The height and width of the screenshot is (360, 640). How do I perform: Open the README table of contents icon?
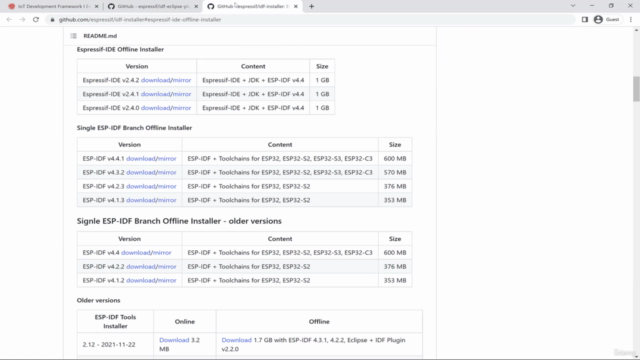pyautogui.click(x=73, y=36)
